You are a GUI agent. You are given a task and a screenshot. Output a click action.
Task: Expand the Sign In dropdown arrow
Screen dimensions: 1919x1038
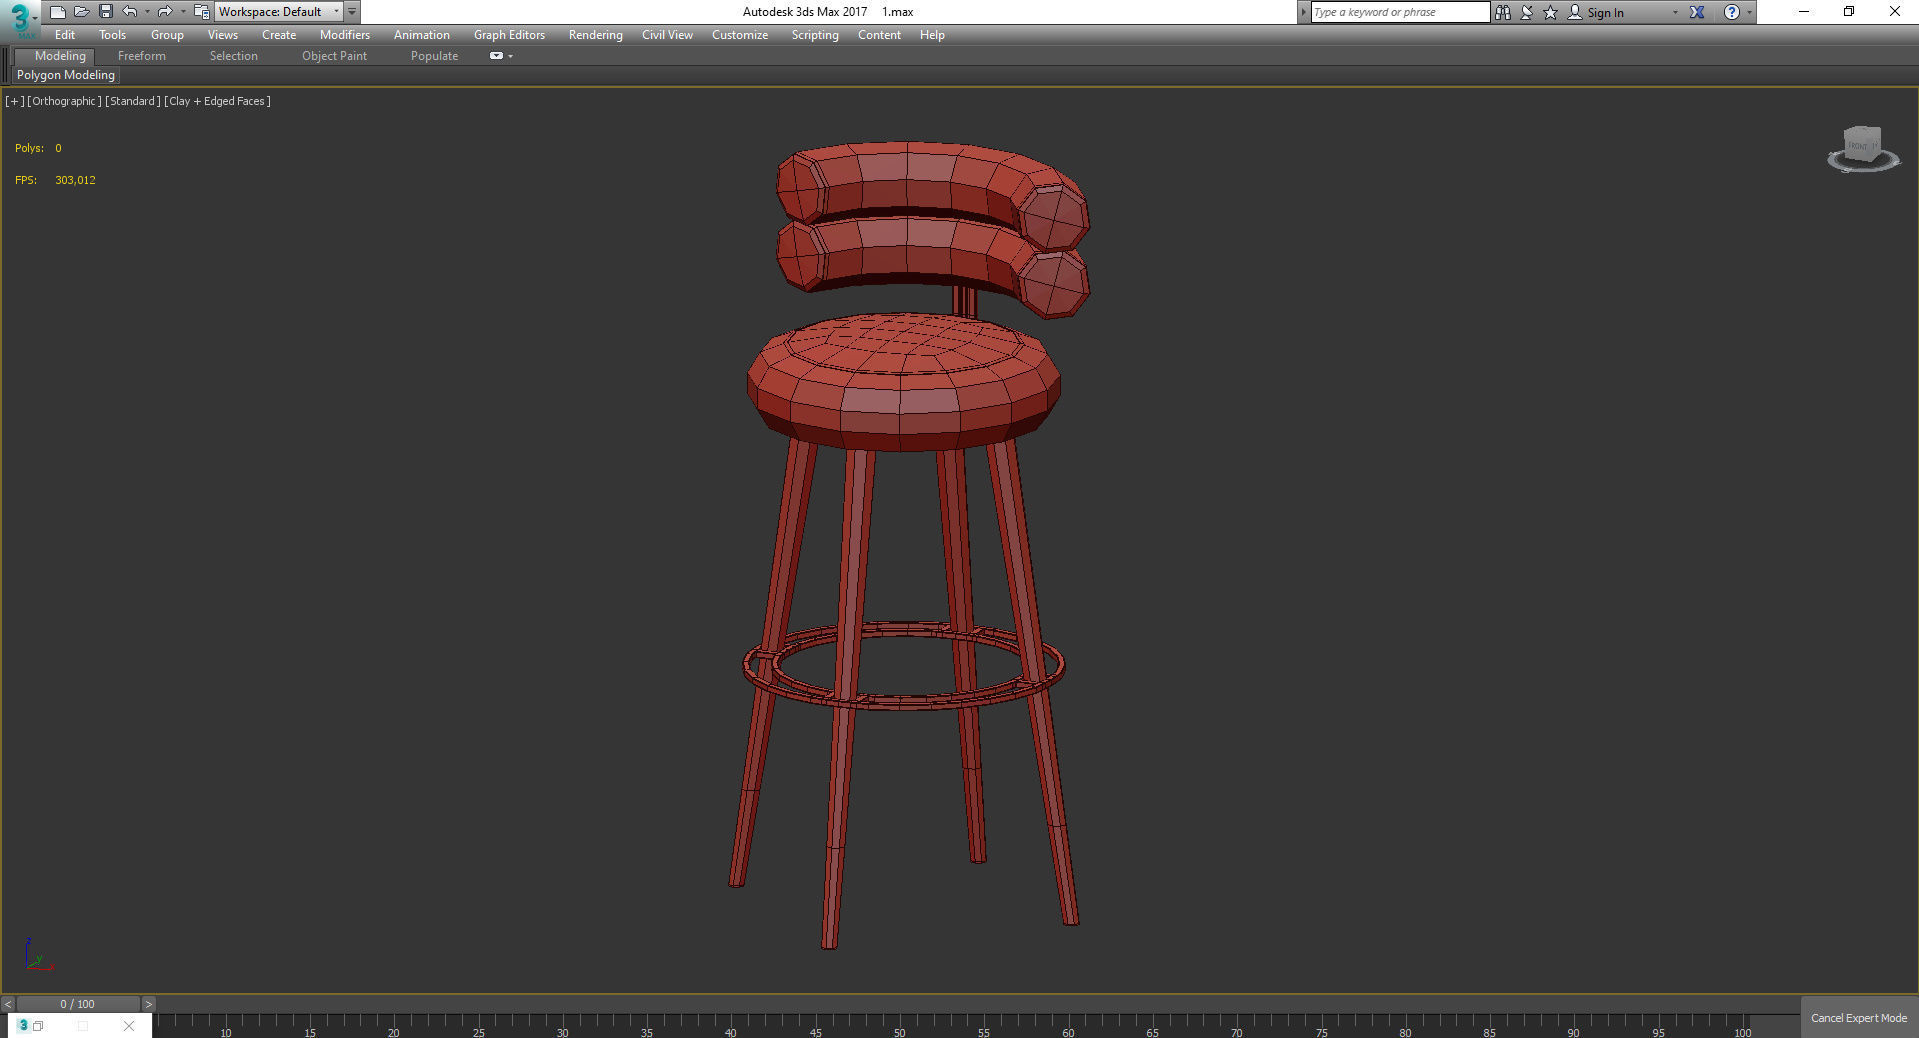point(1675,12)
